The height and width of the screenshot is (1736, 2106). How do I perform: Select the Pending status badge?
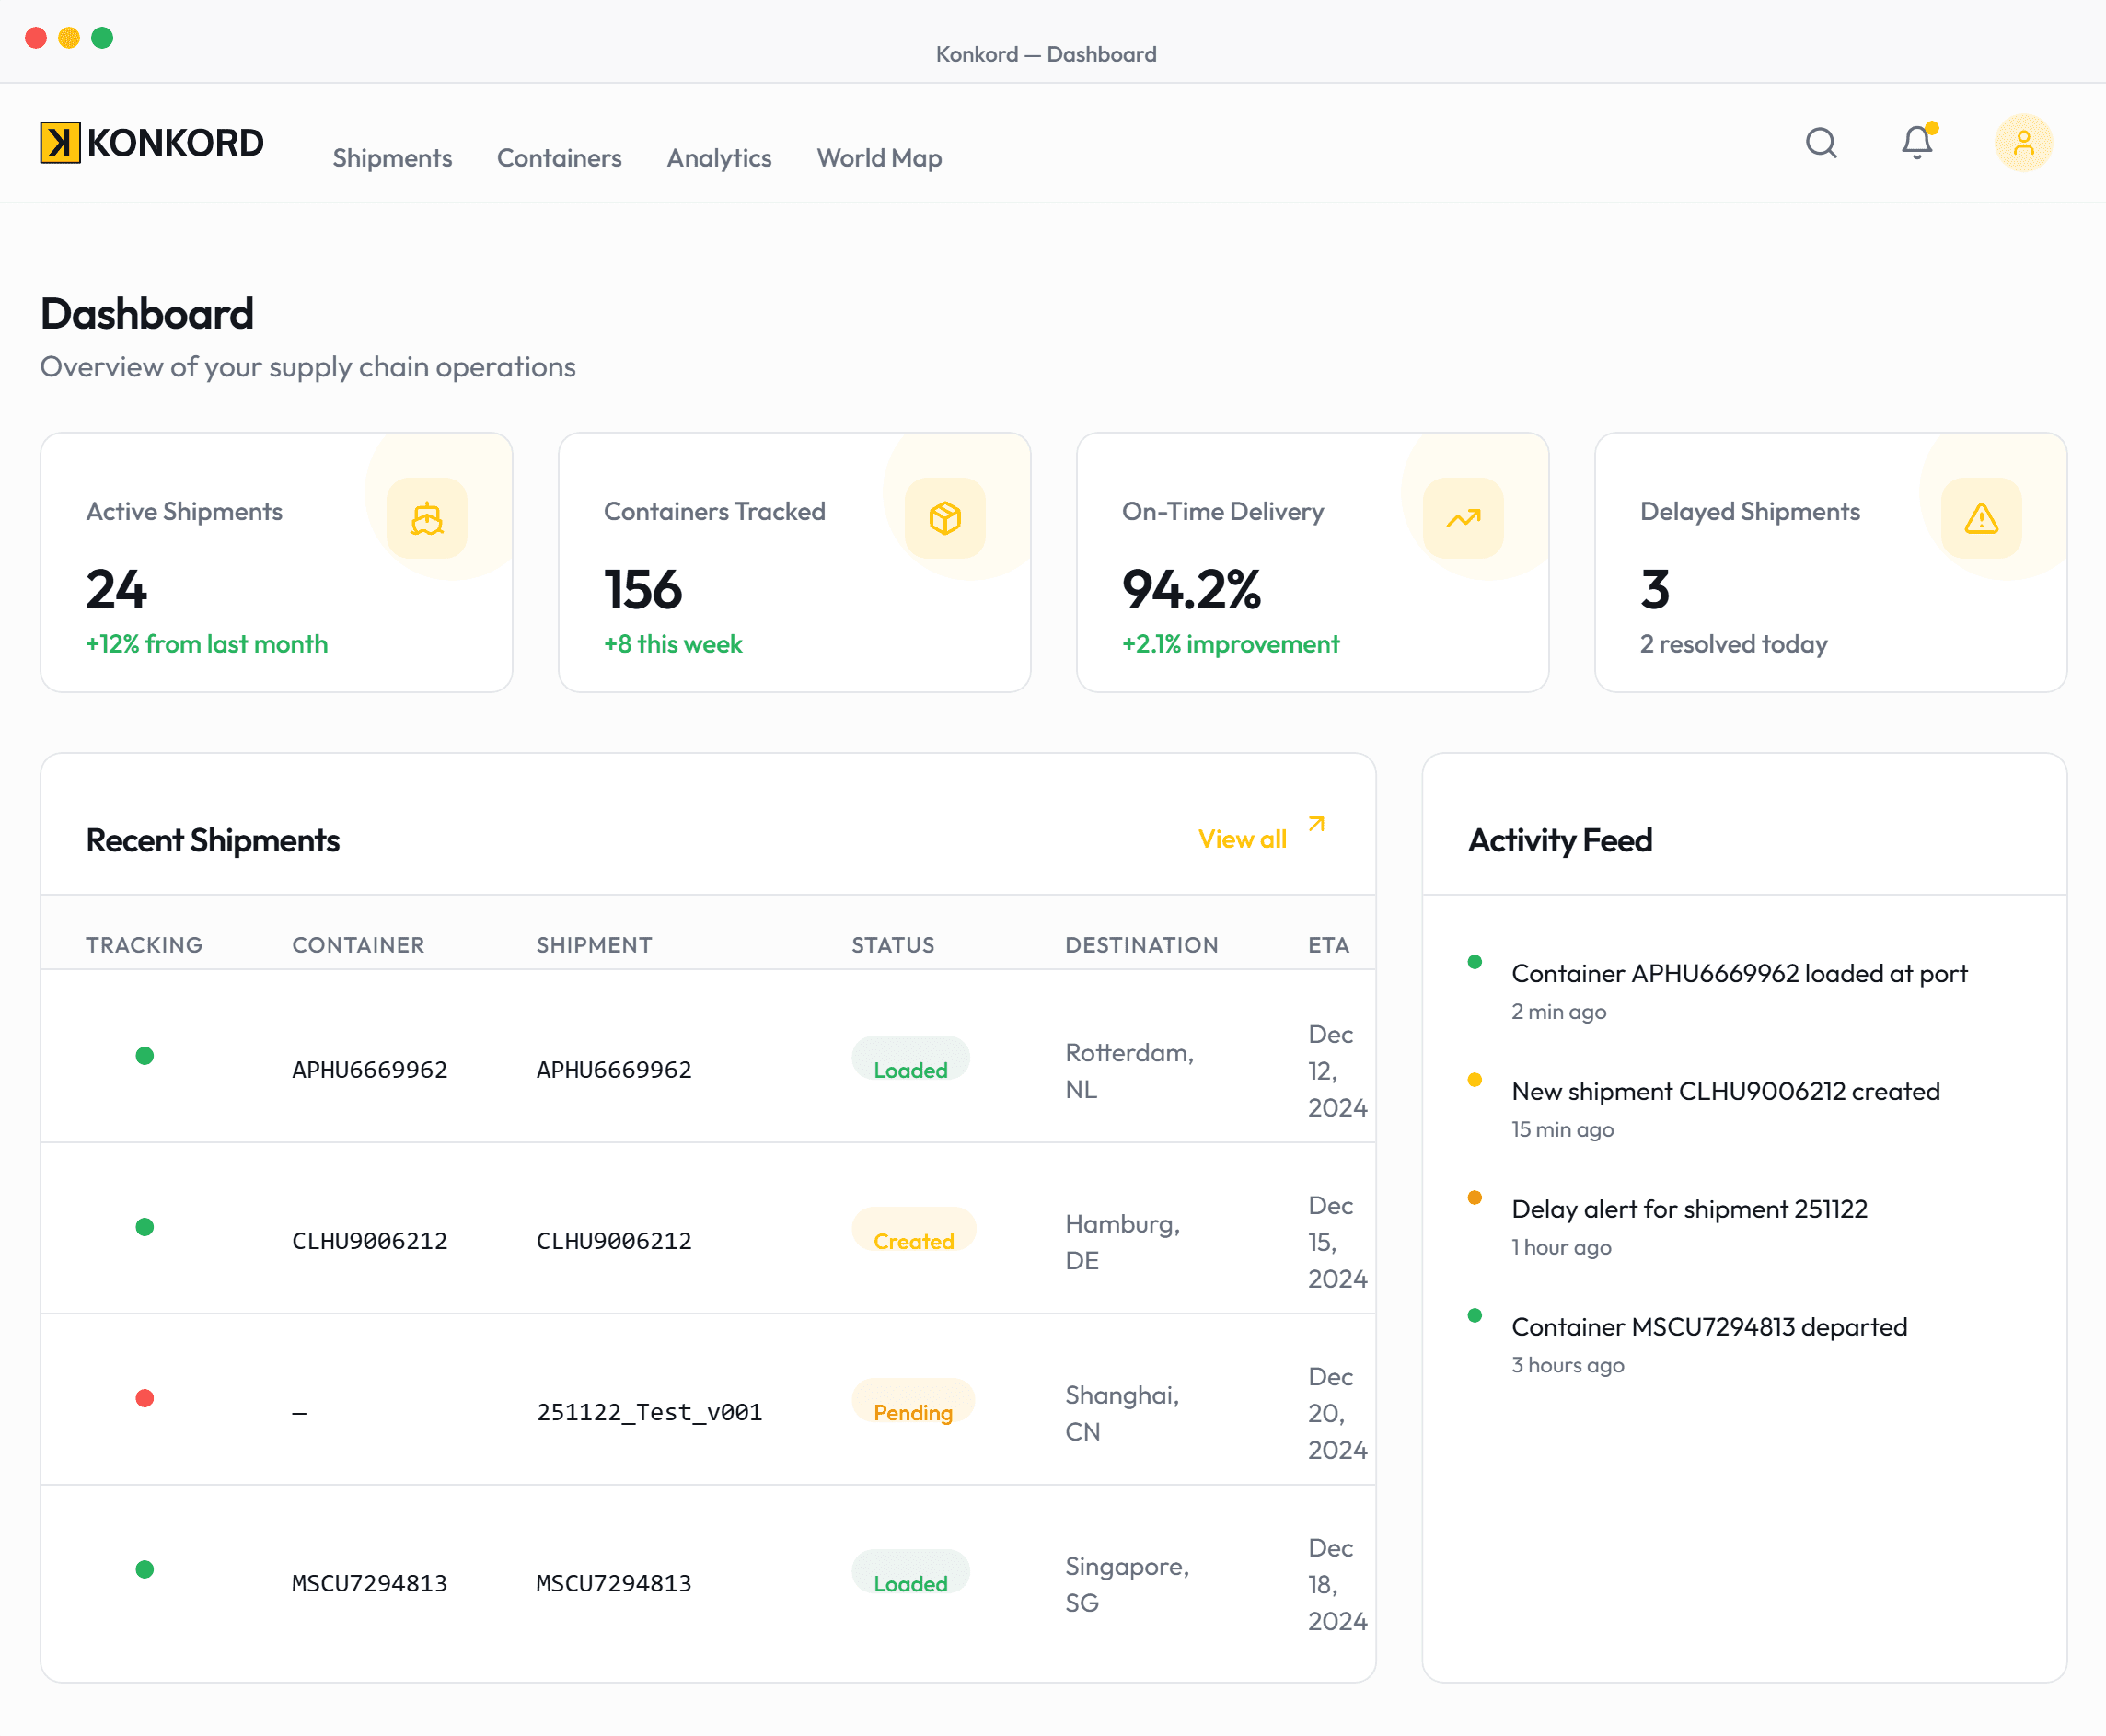[x=912, y=1412]
